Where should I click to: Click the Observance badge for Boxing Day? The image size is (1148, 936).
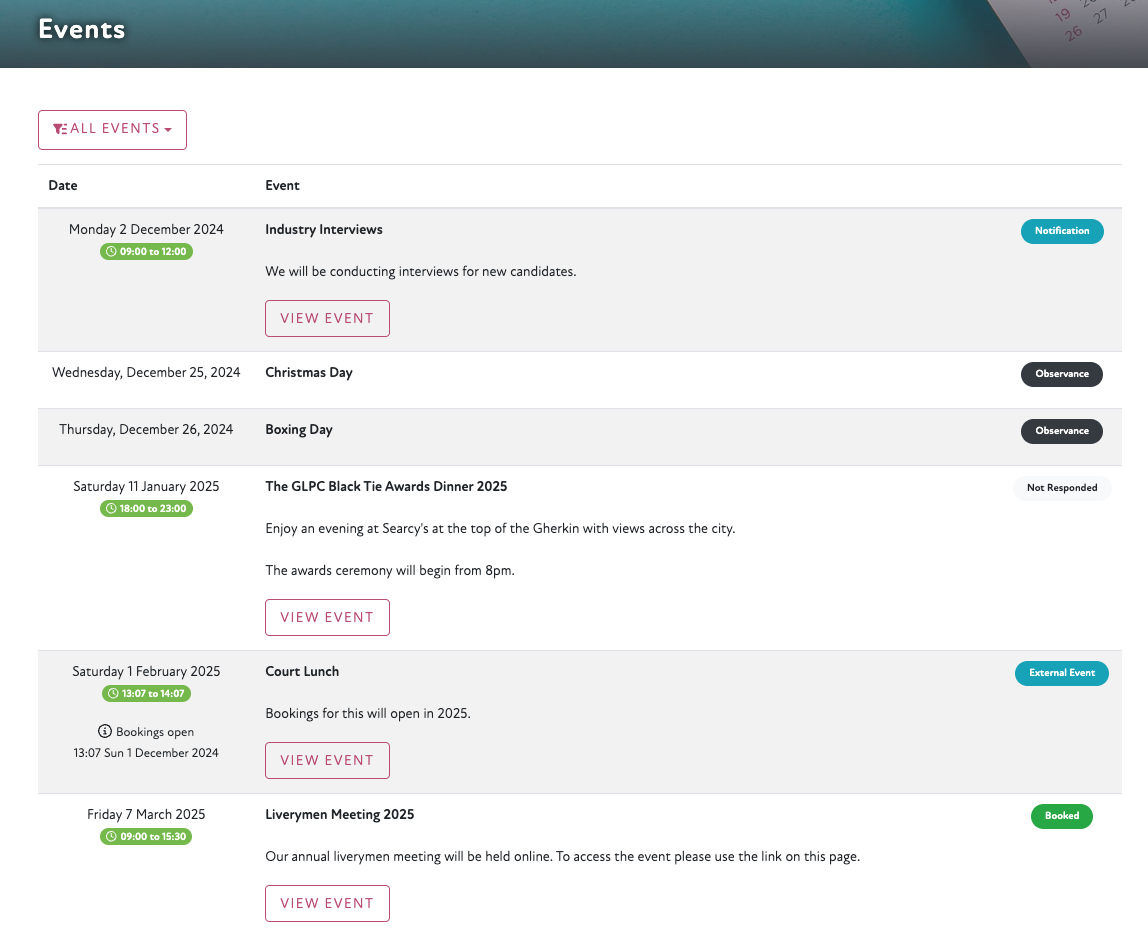tap(1062, 431)
